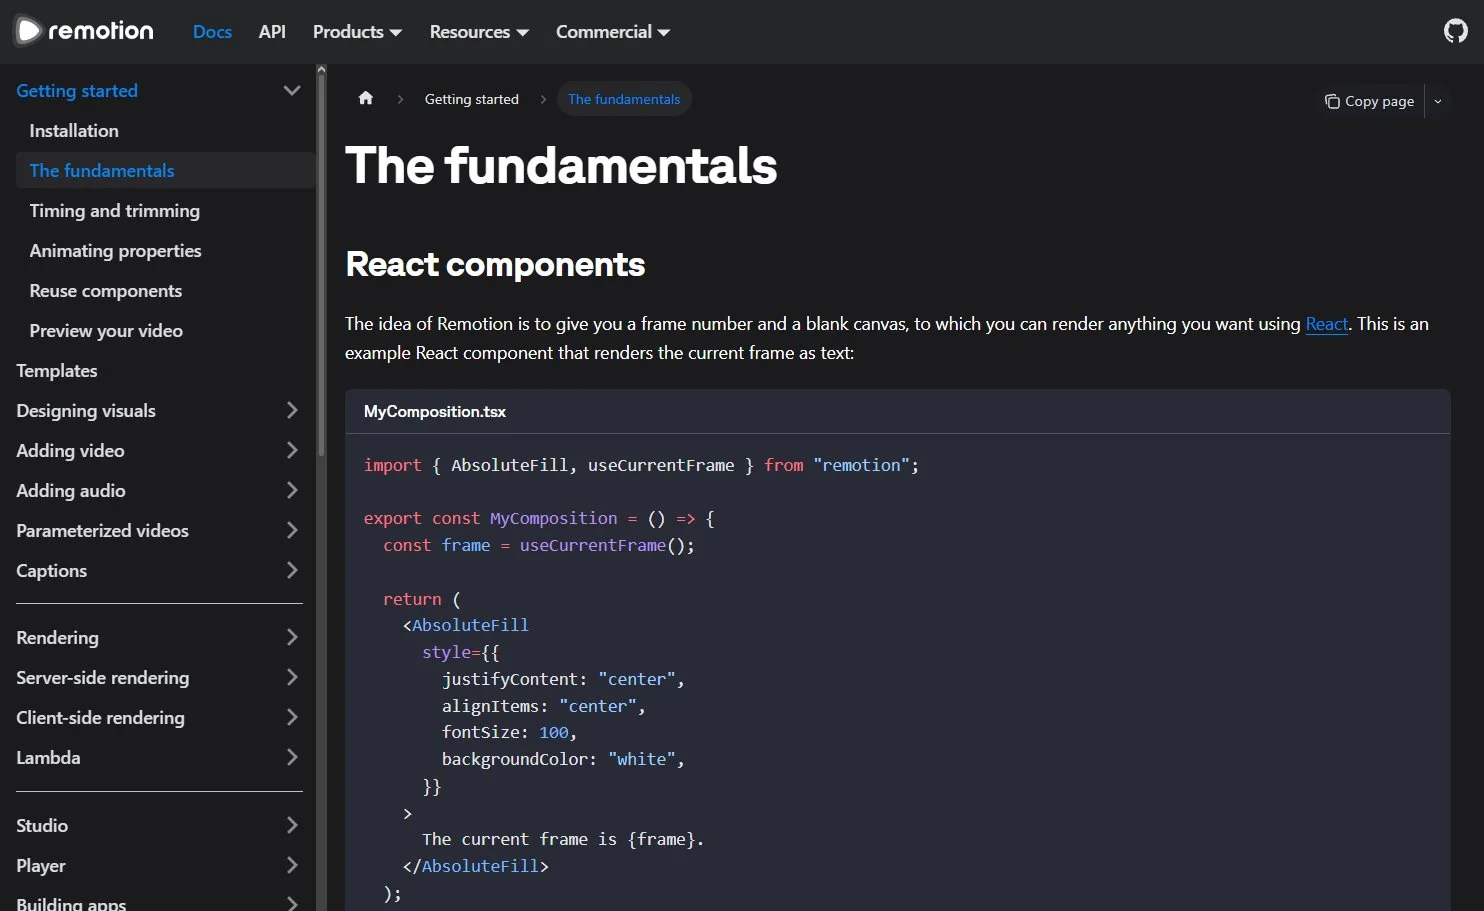Click The fundamentals page title

click(x=561, y=166)
